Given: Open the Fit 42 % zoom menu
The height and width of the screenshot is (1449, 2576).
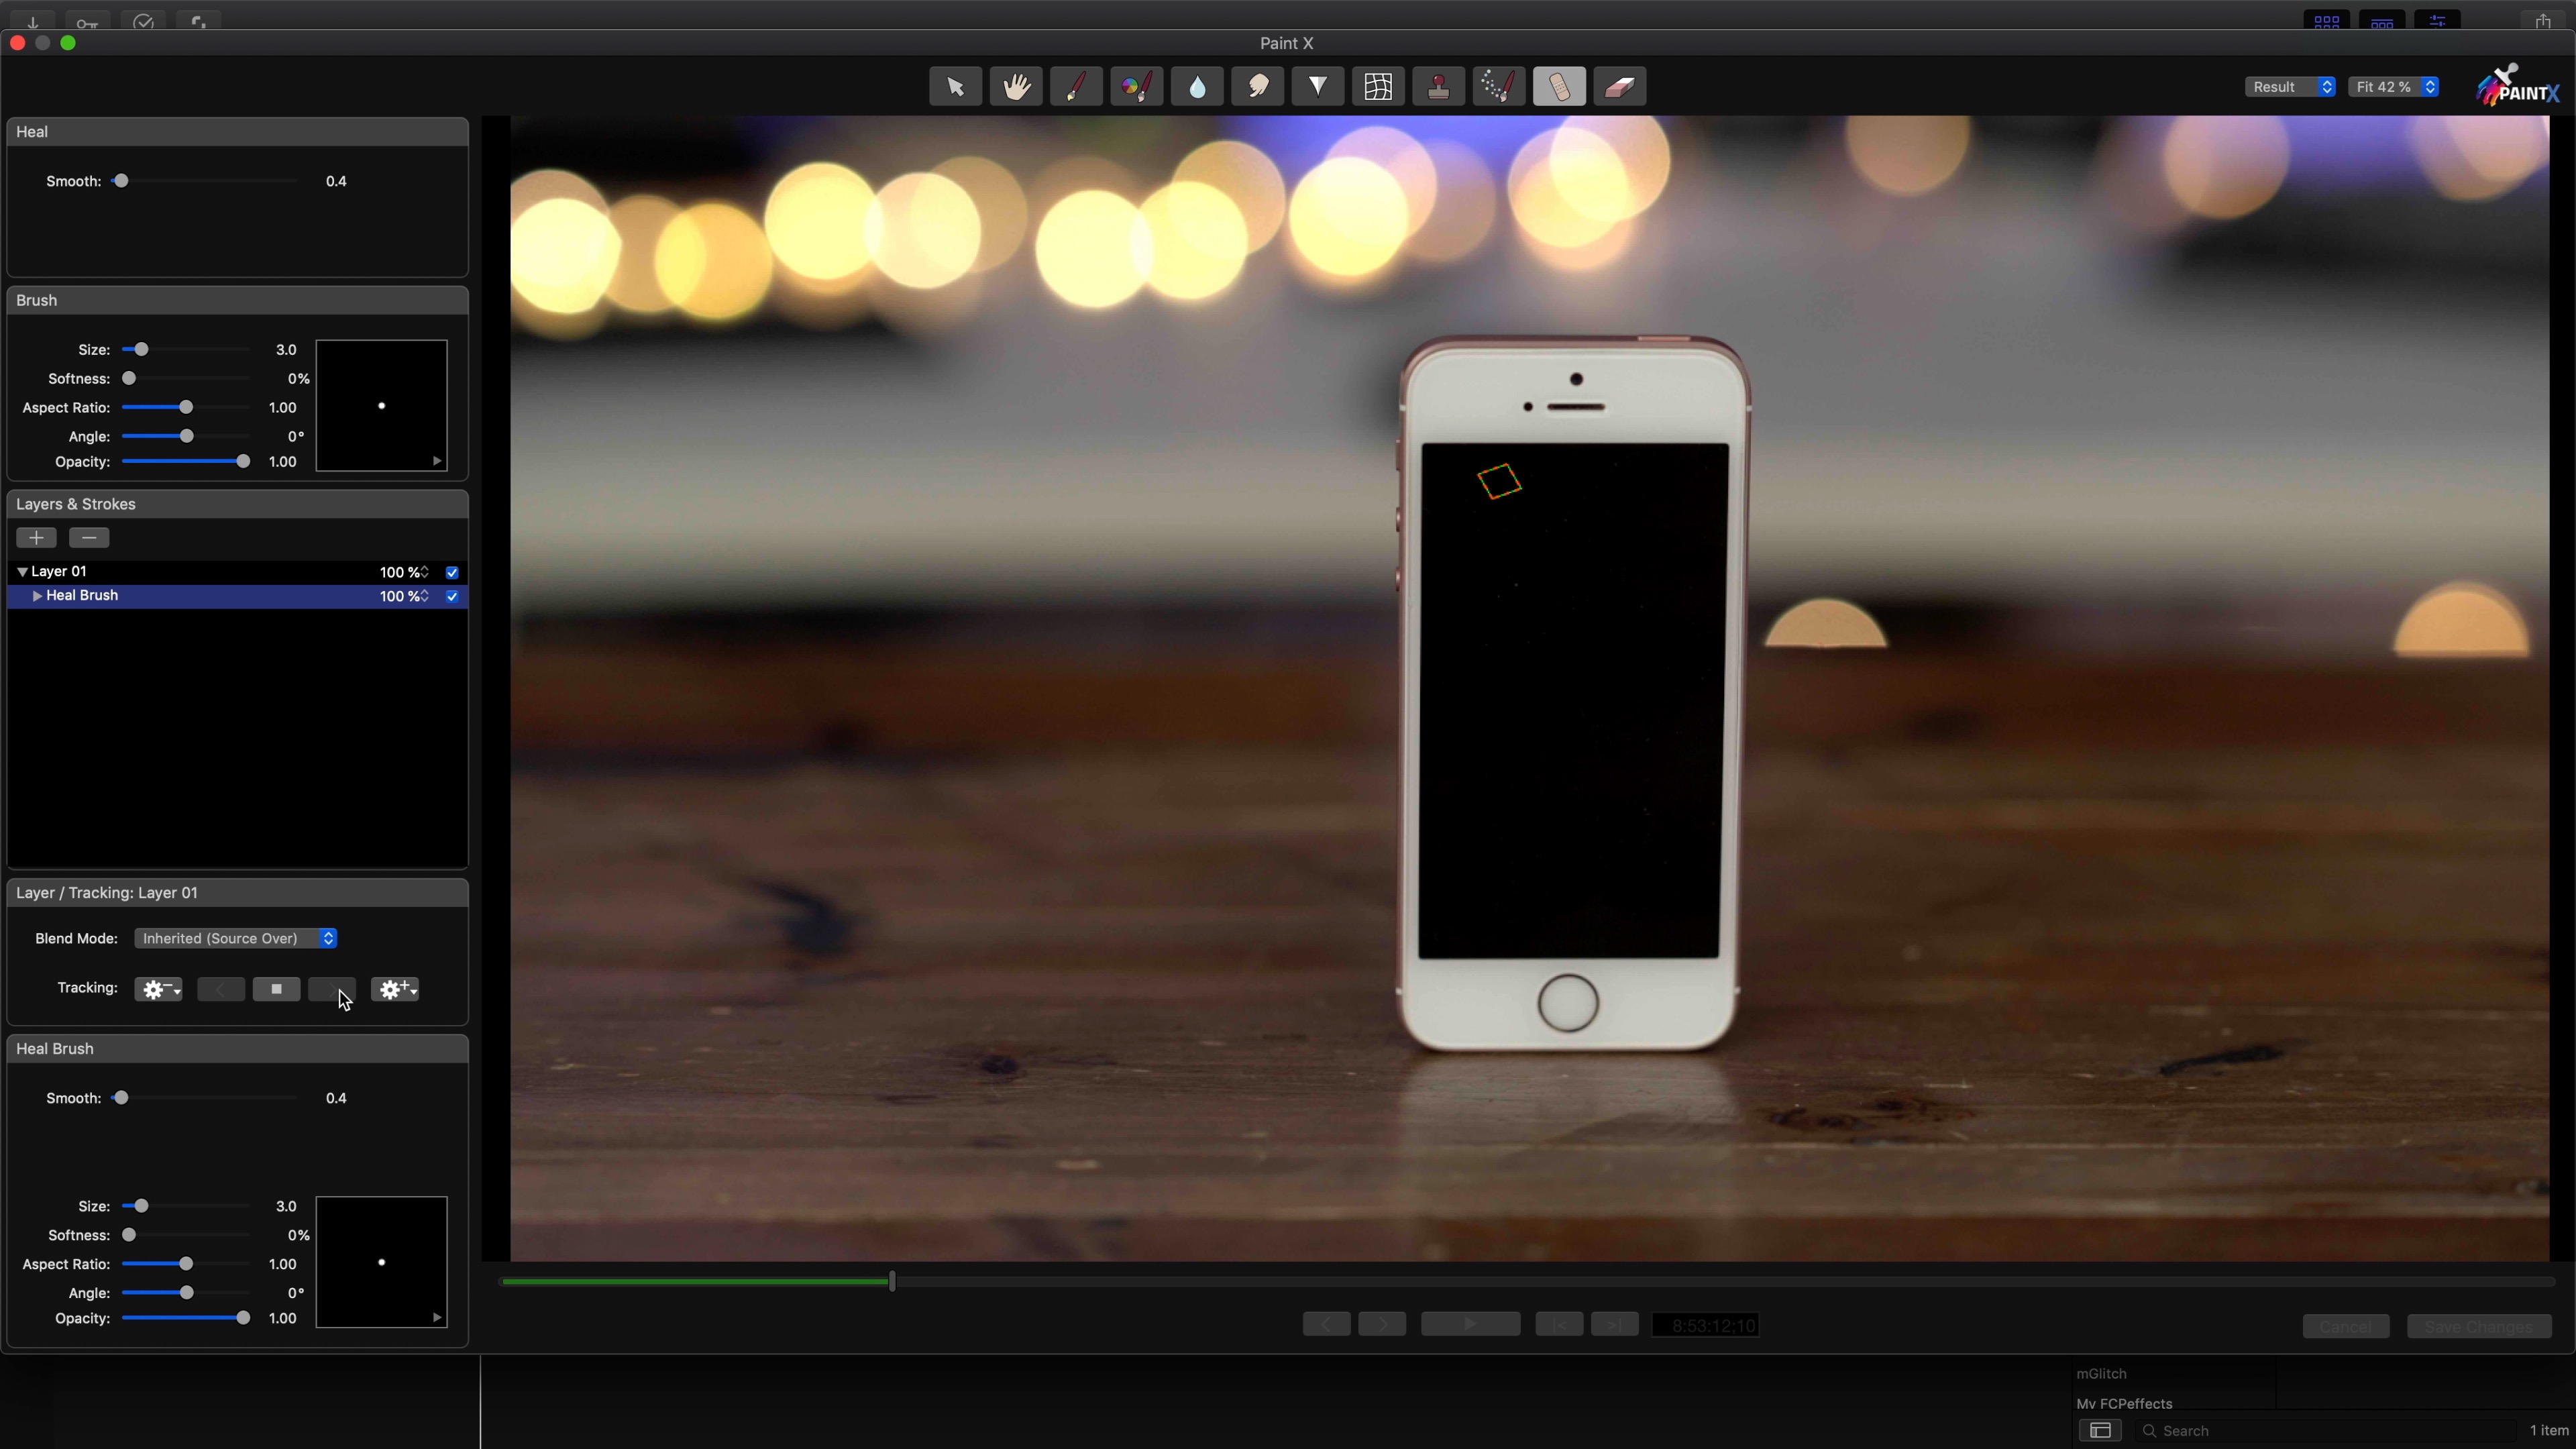Looking at the screenshot, I should (2393, 87).
